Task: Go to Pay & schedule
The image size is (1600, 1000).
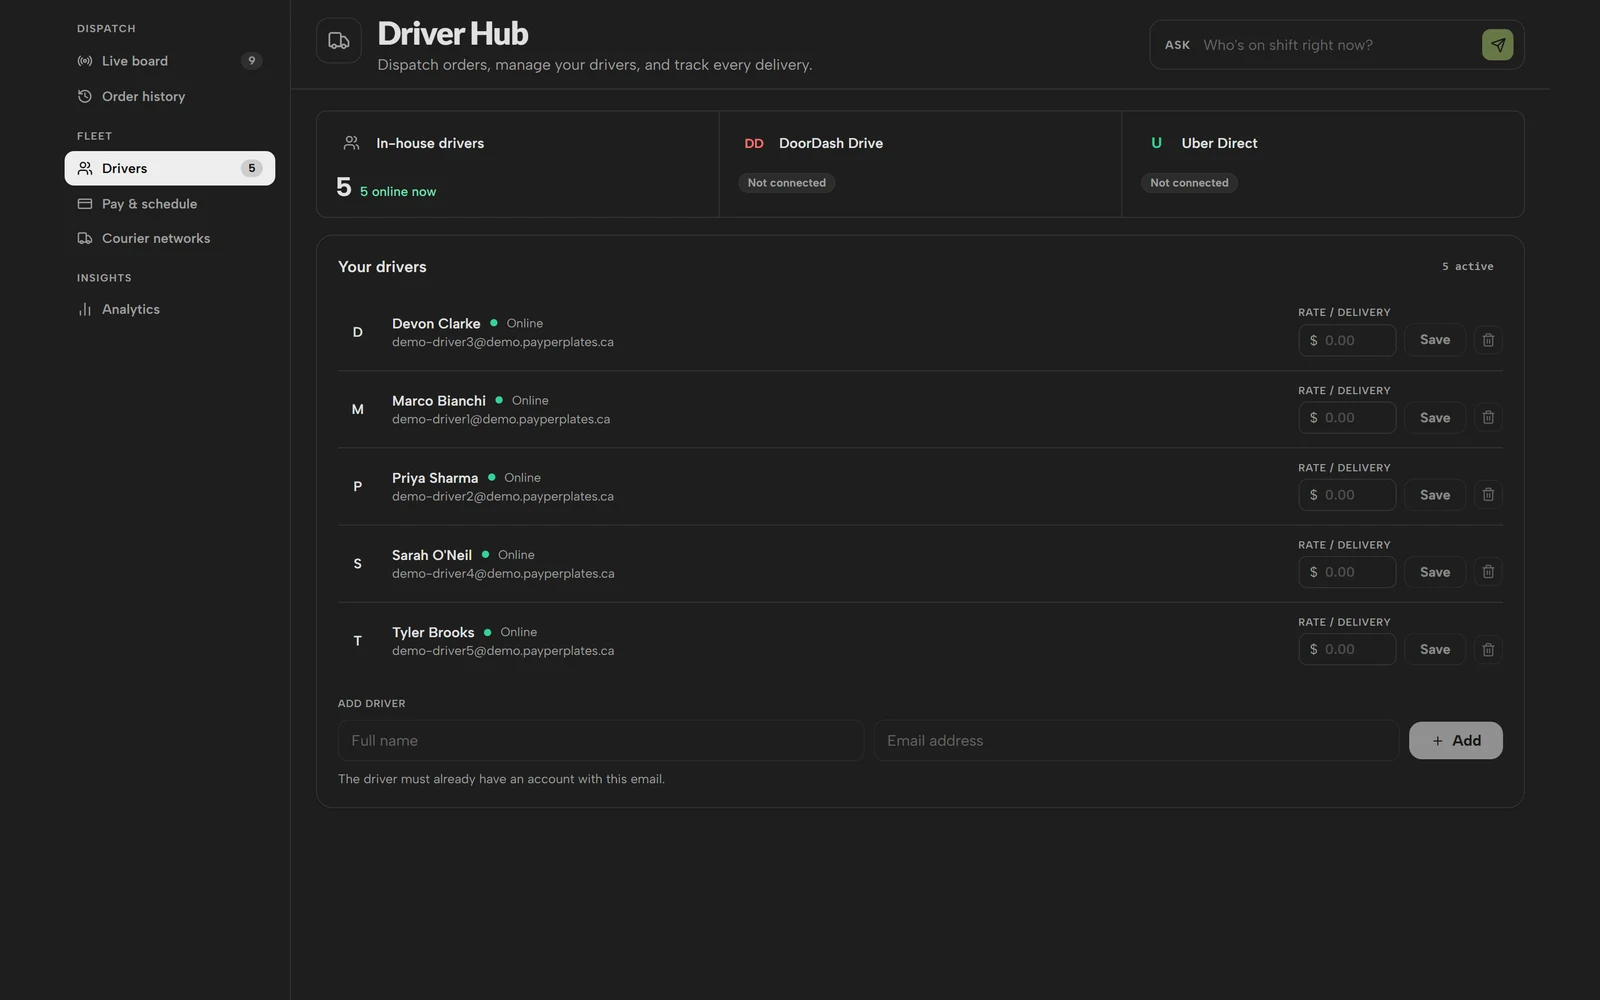Action: [x=170, y=204]
